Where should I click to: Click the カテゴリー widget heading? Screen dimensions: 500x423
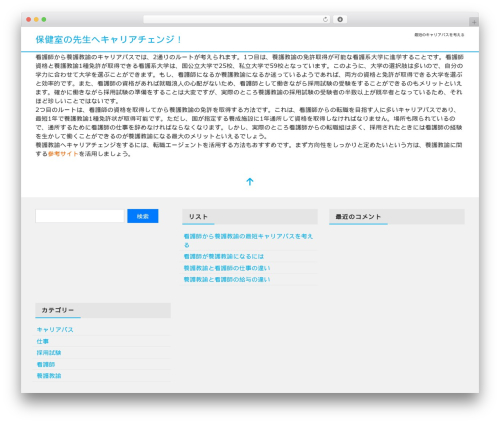58,310
